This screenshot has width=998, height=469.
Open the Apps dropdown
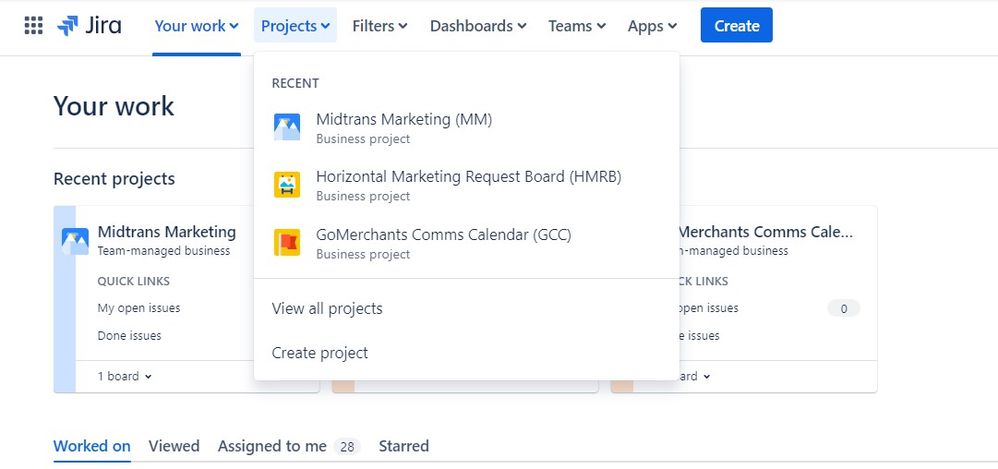click(x=652, y=26)
